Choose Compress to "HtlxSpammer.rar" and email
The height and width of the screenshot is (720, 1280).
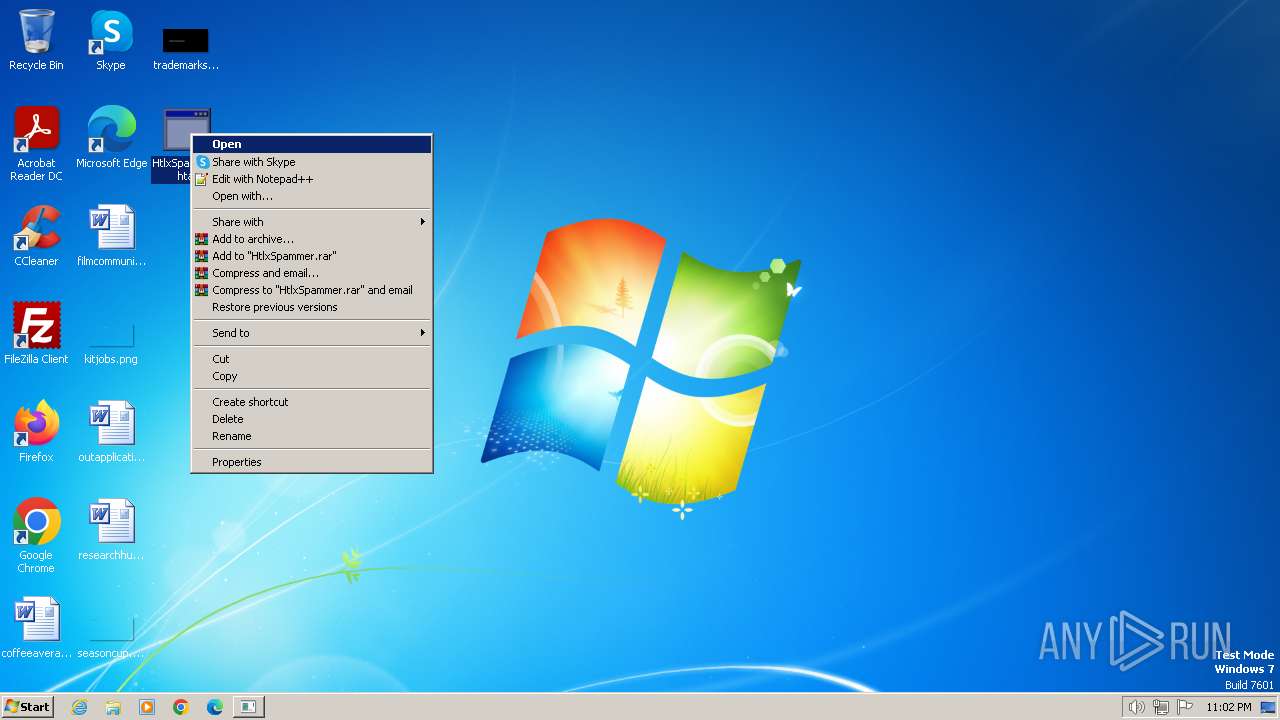[x=312, y=290]
